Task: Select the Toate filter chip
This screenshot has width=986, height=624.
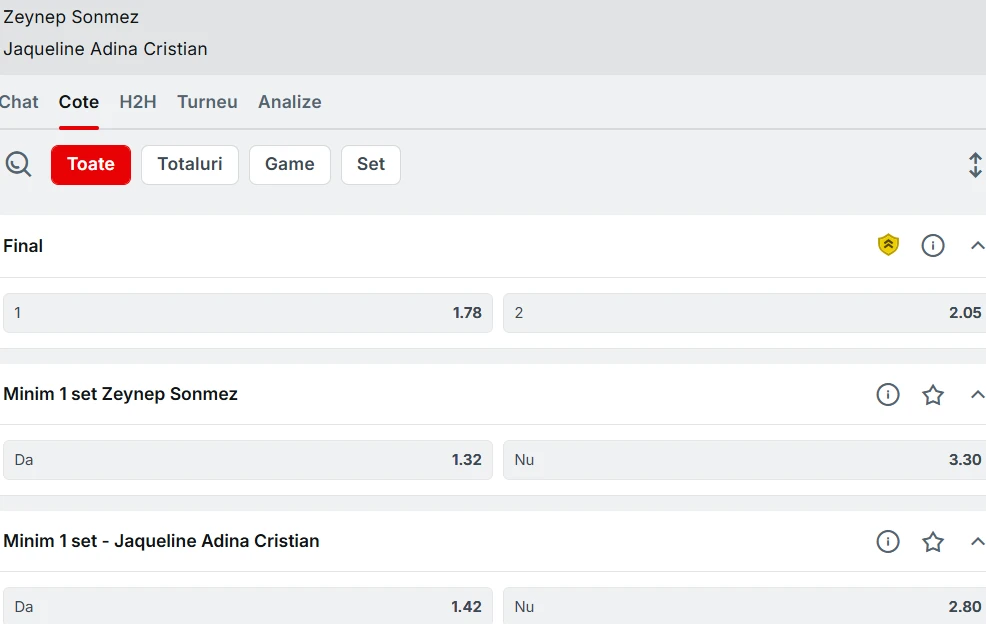Action: [x=91, y=165]
